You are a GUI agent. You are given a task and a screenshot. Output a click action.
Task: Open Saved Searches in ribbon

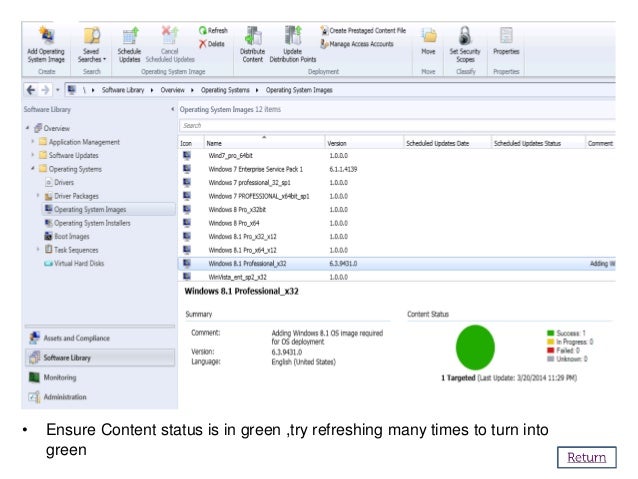pyautogui.click(x=93, y=36)
